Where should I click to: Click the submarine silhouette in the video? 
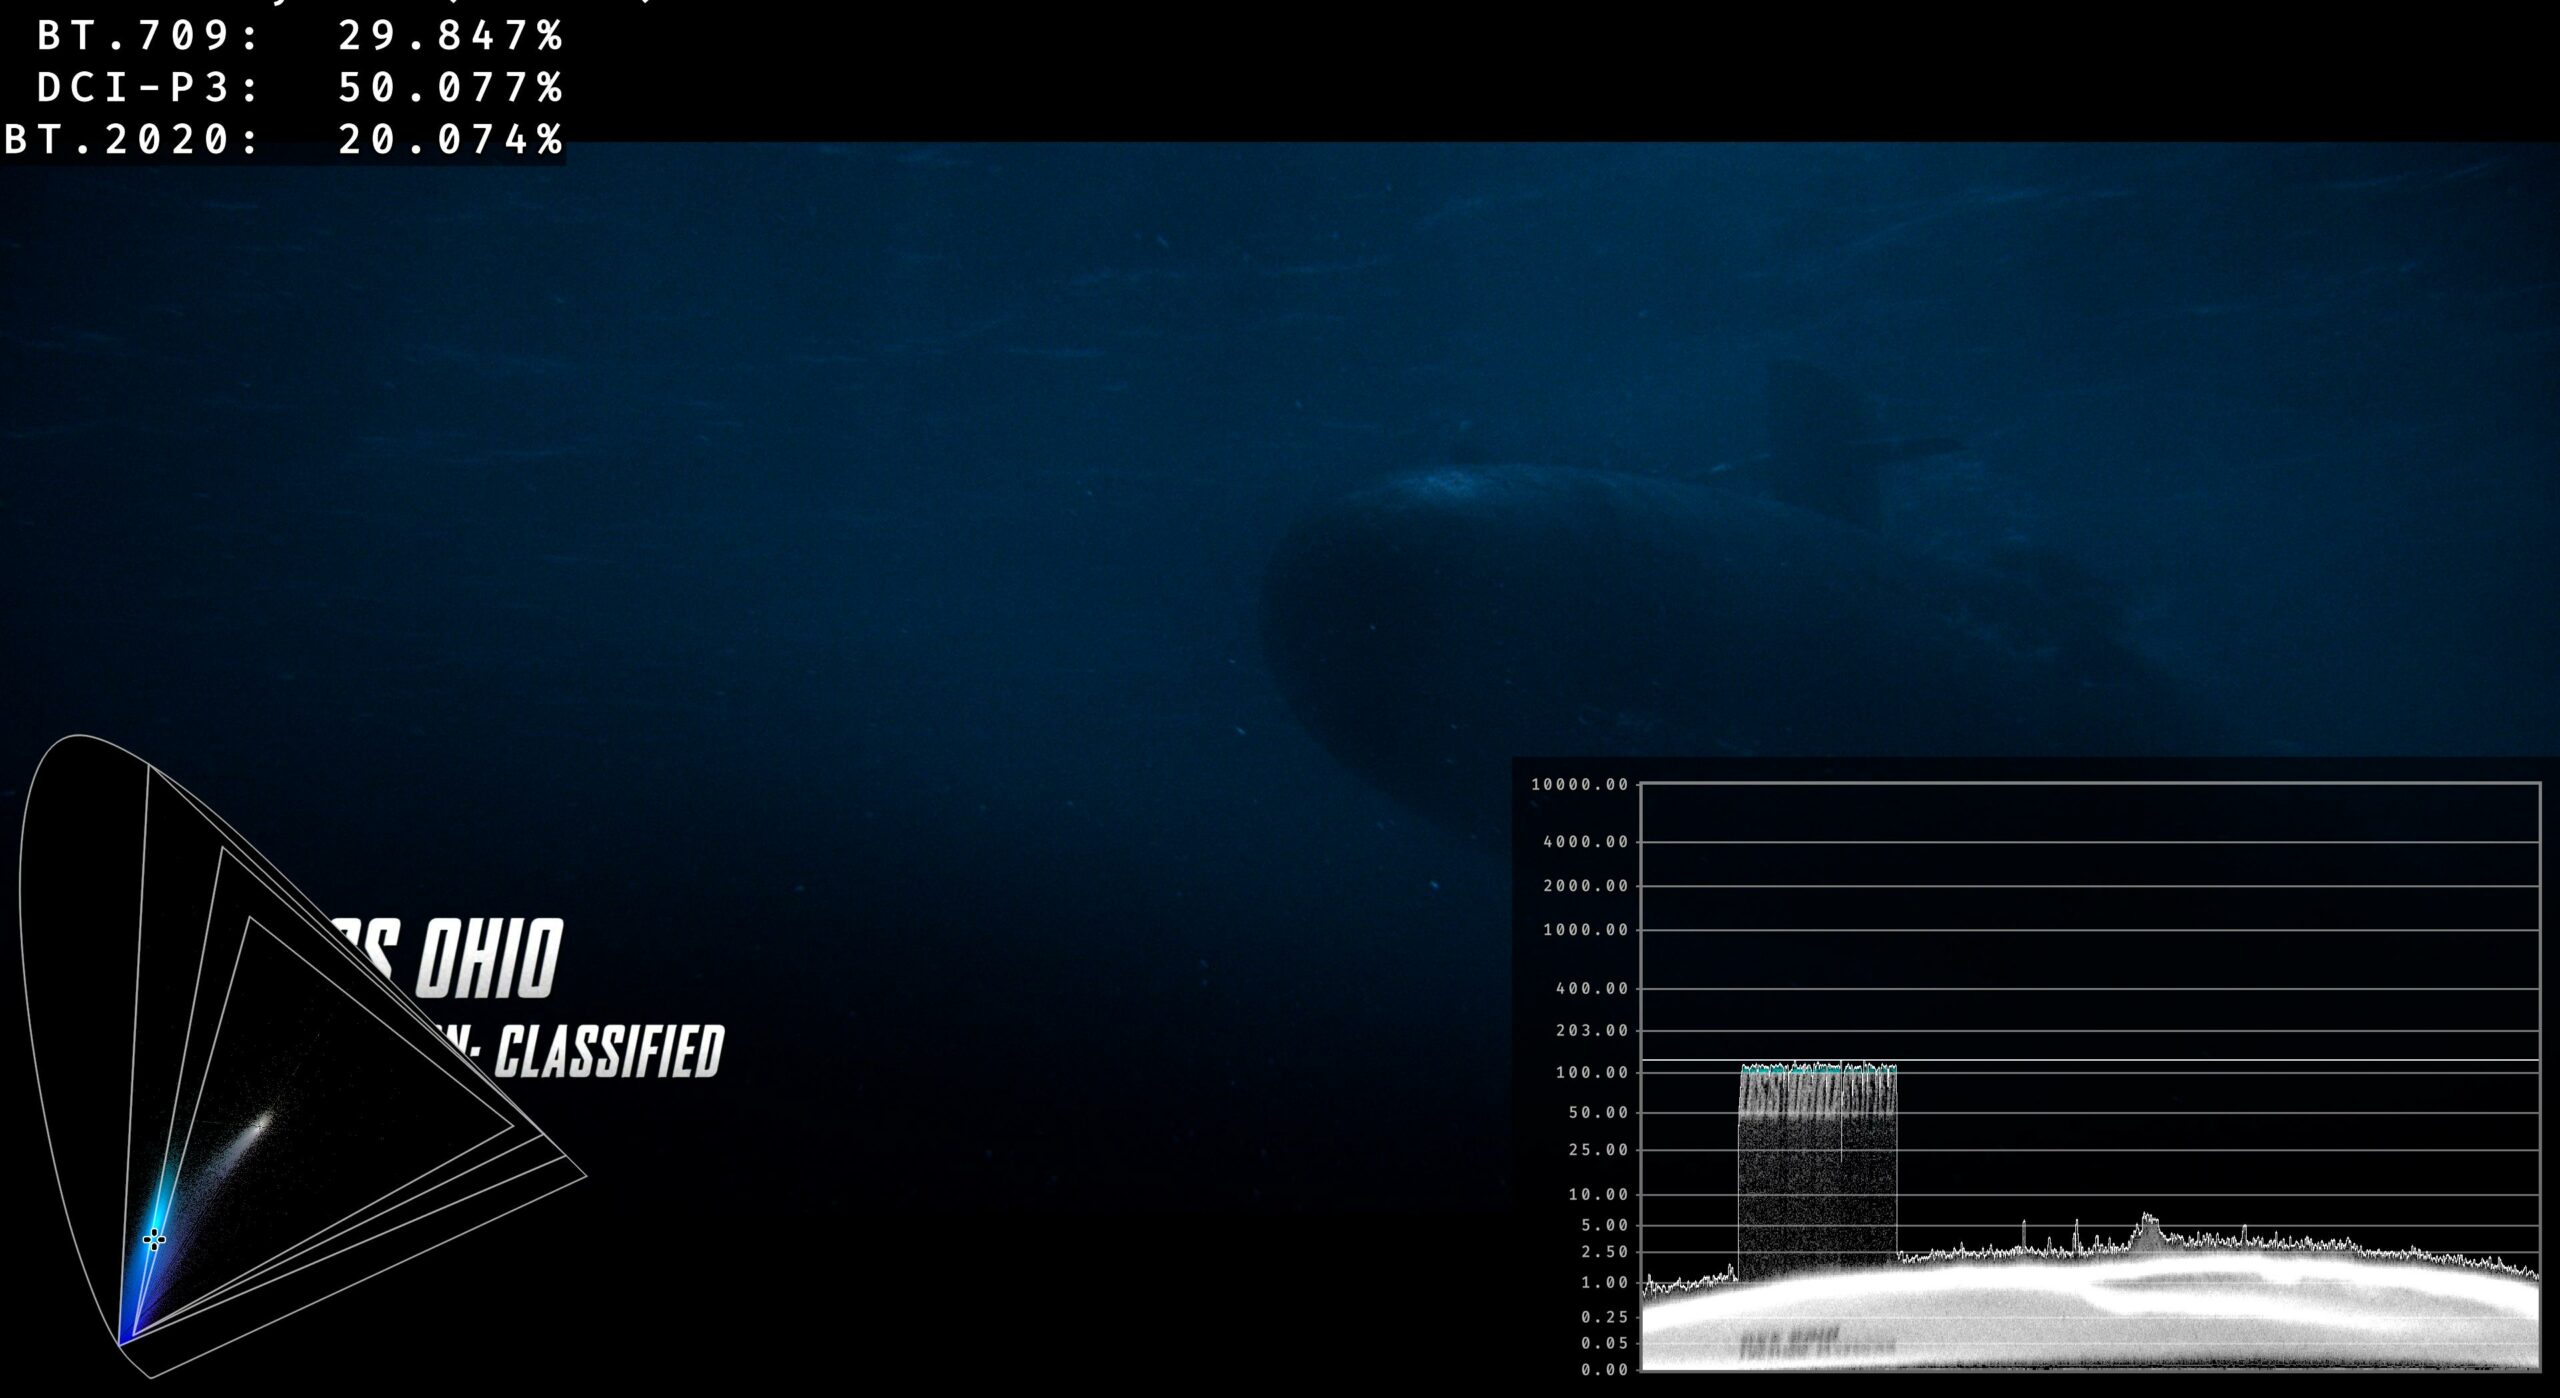(1650, 620)
